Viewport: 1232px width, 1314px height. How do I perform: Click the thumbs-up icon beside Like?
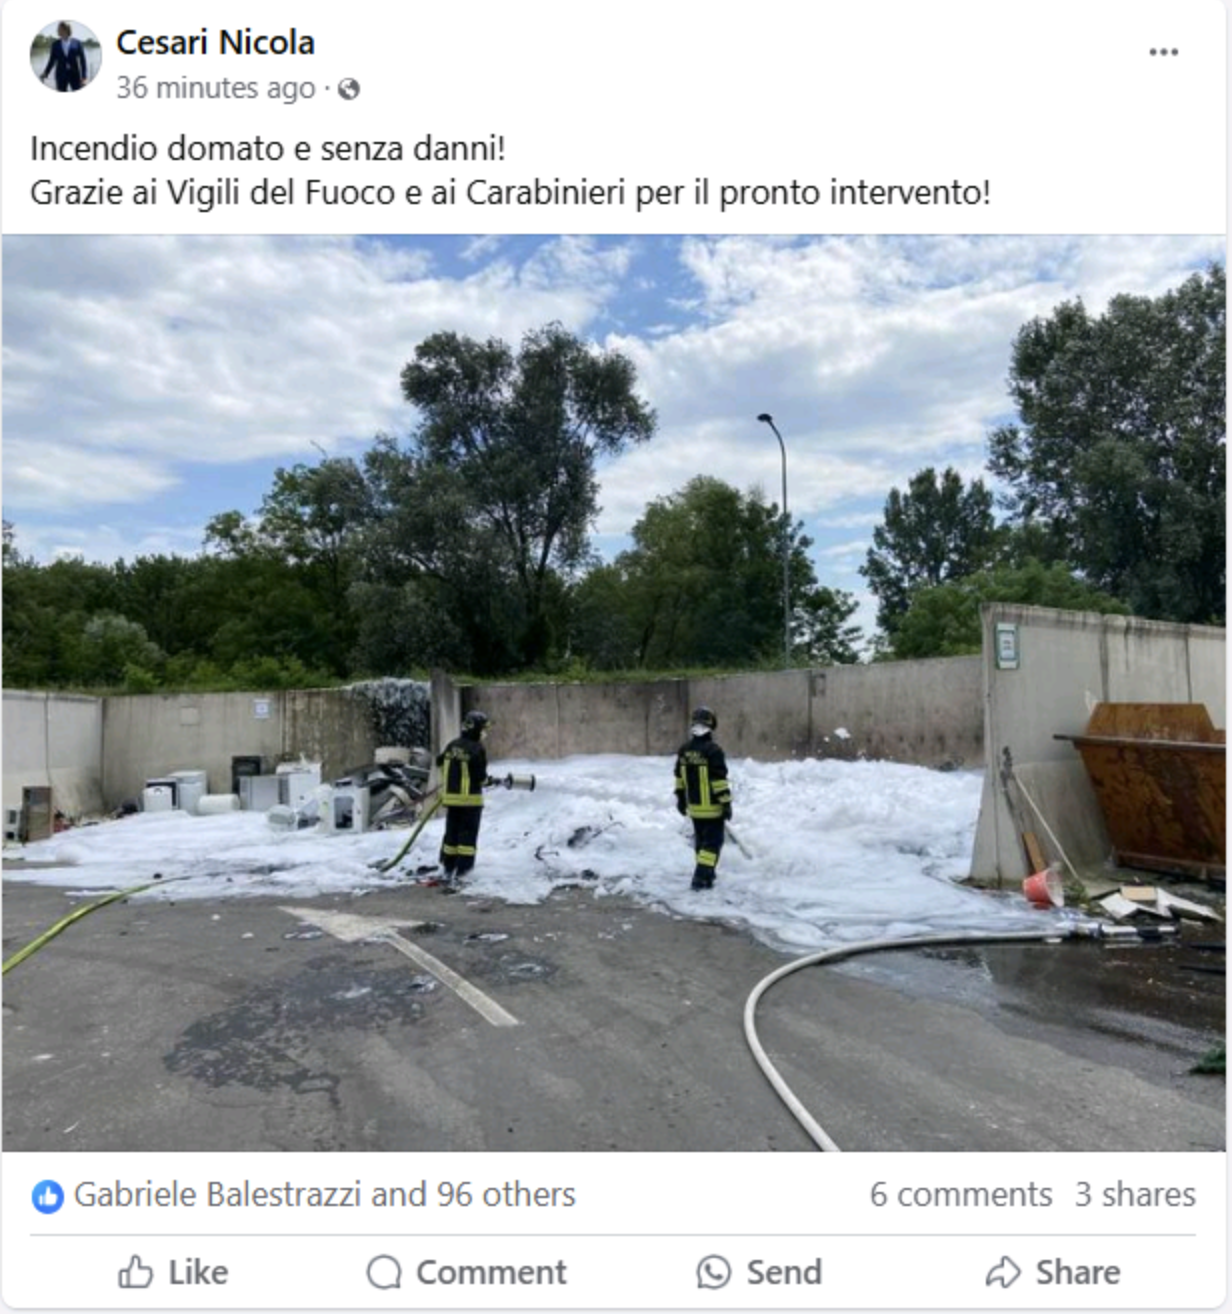coord(135,1272)
